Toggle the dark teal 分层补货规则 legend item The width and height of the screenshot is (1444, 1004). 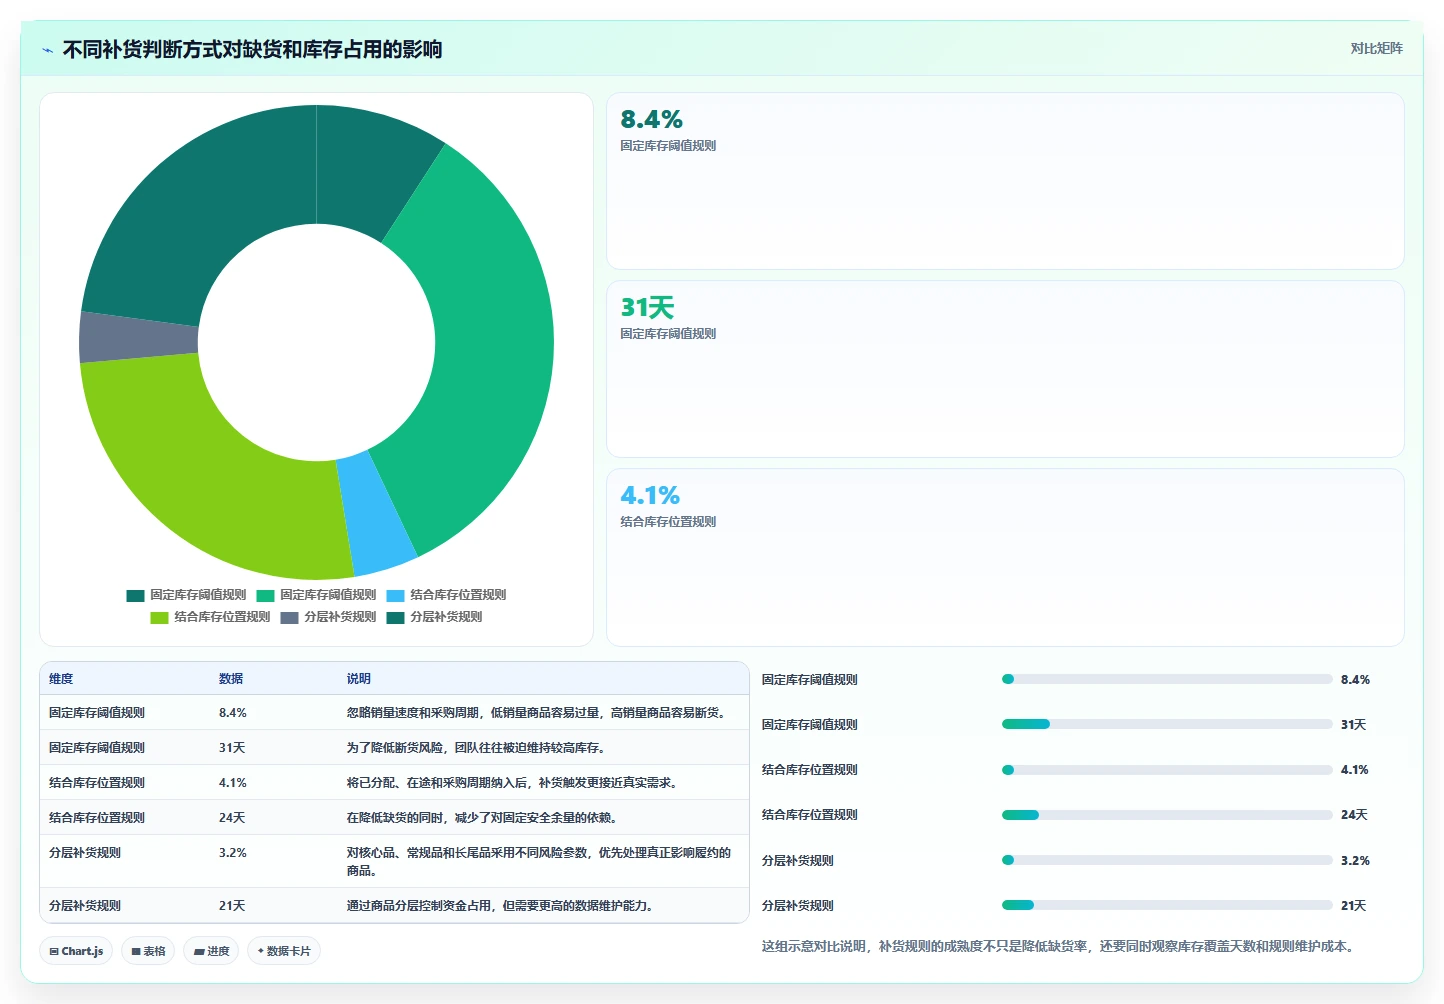[434, 617]
